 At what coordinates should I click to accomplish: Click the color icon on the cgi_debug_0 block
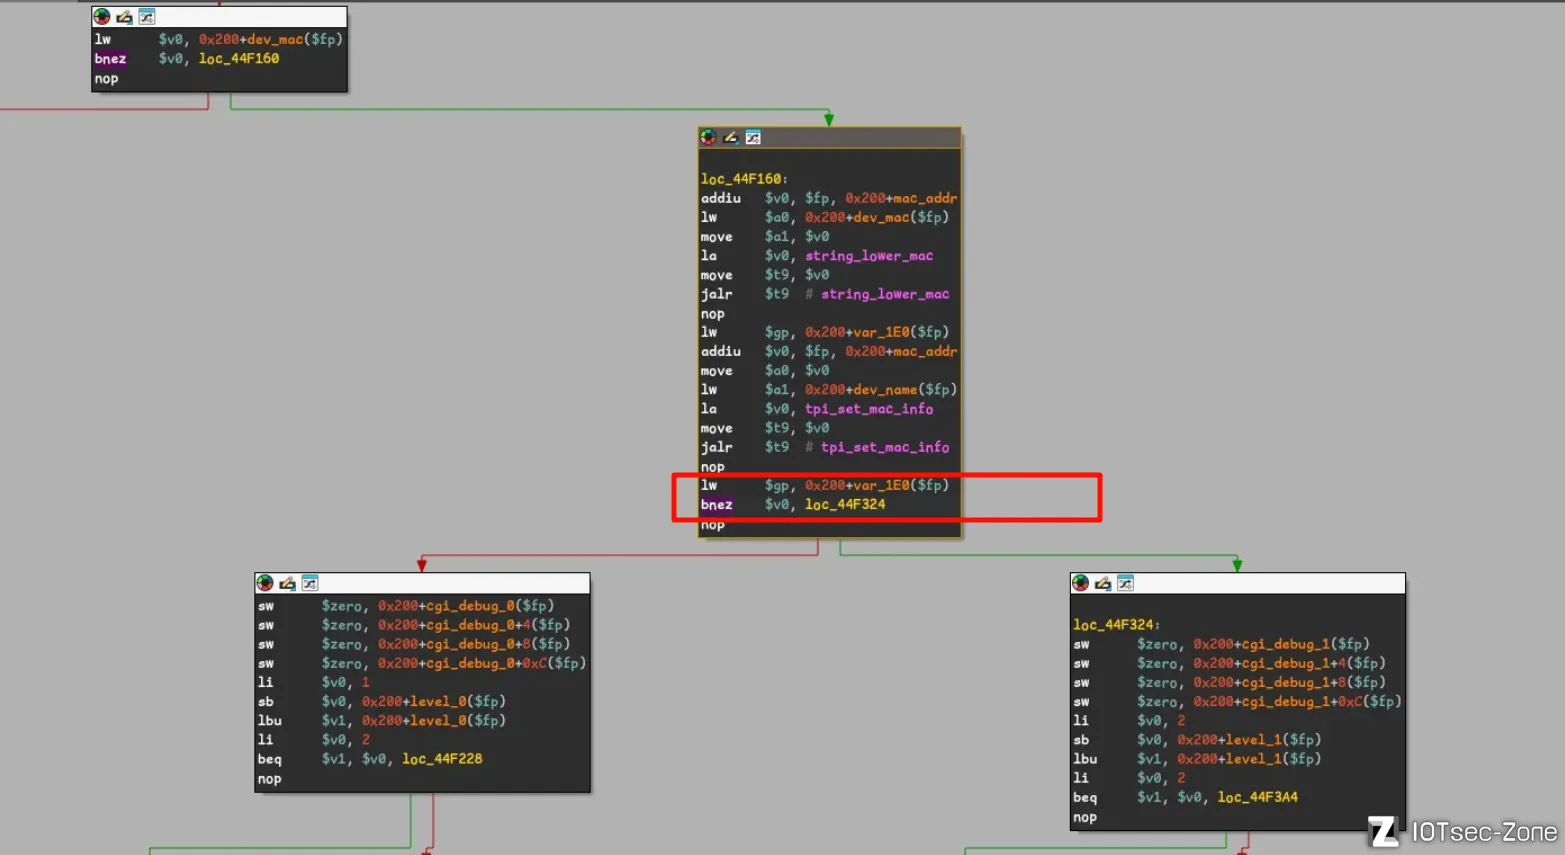[x=265, y=583]
